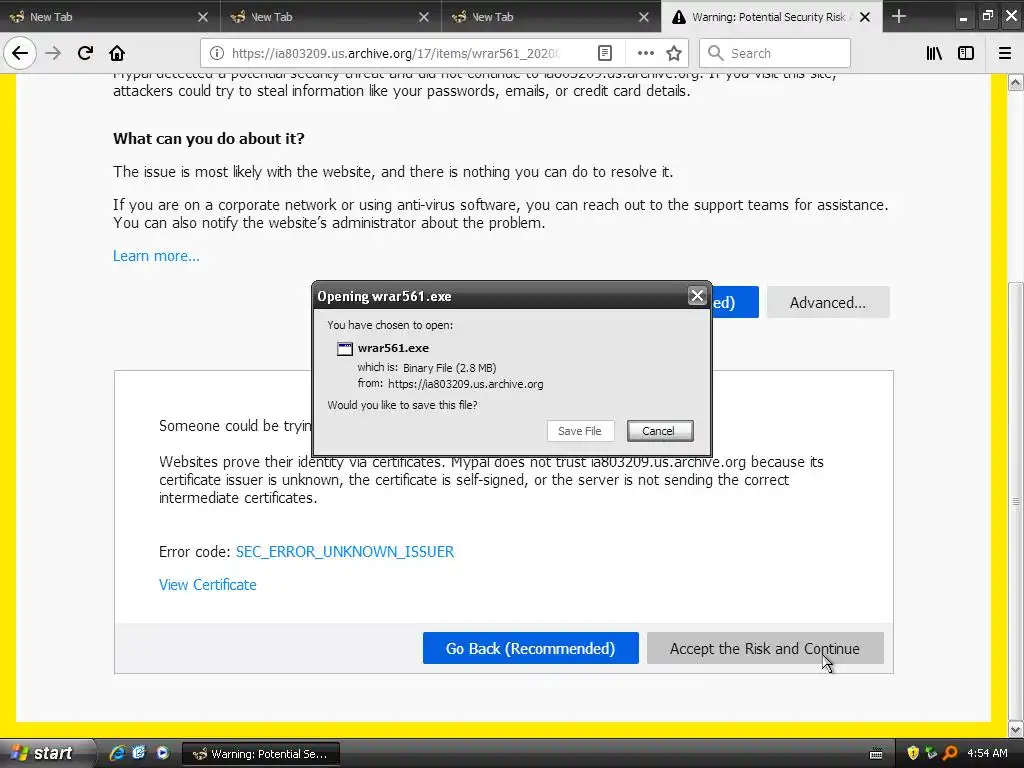The image size is (1024, 768).
Task: Open page actions three-dot menu
Action: tap(645, 53)
